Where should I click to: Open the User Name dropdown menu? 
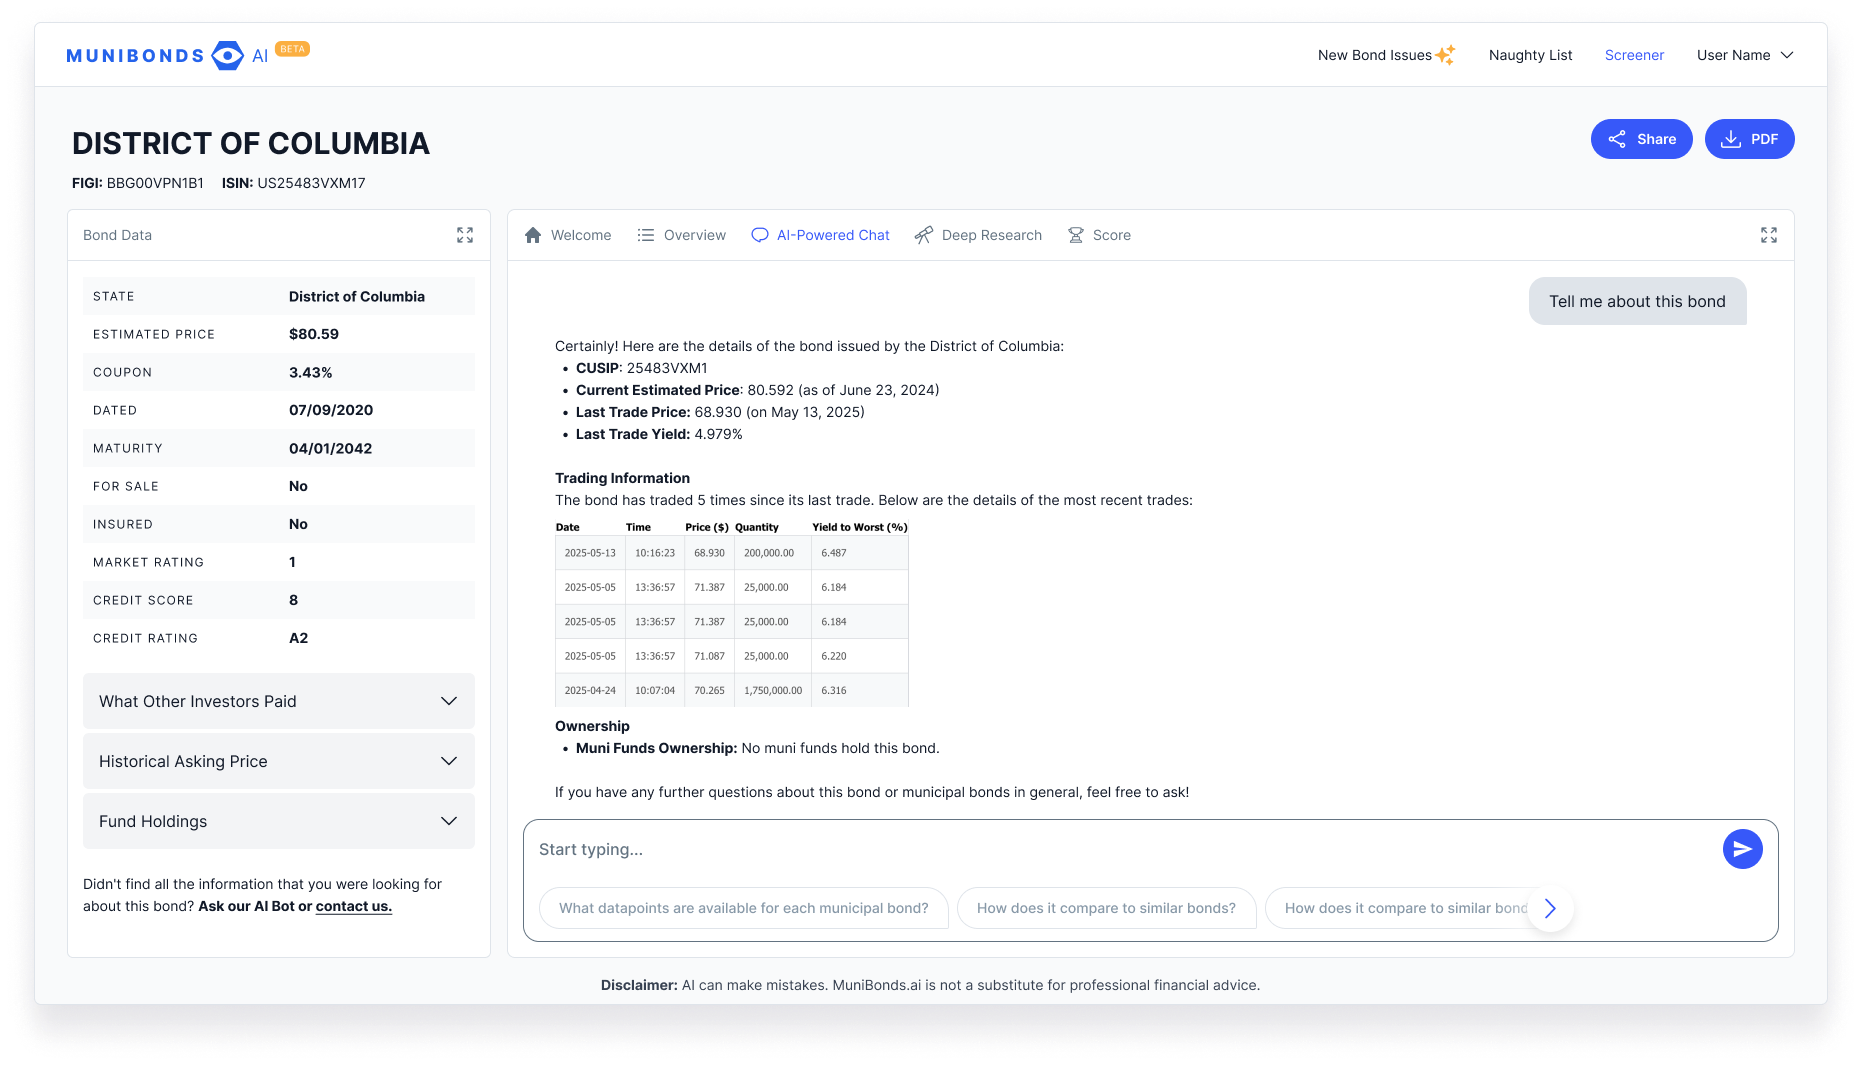pos(1745,55)
